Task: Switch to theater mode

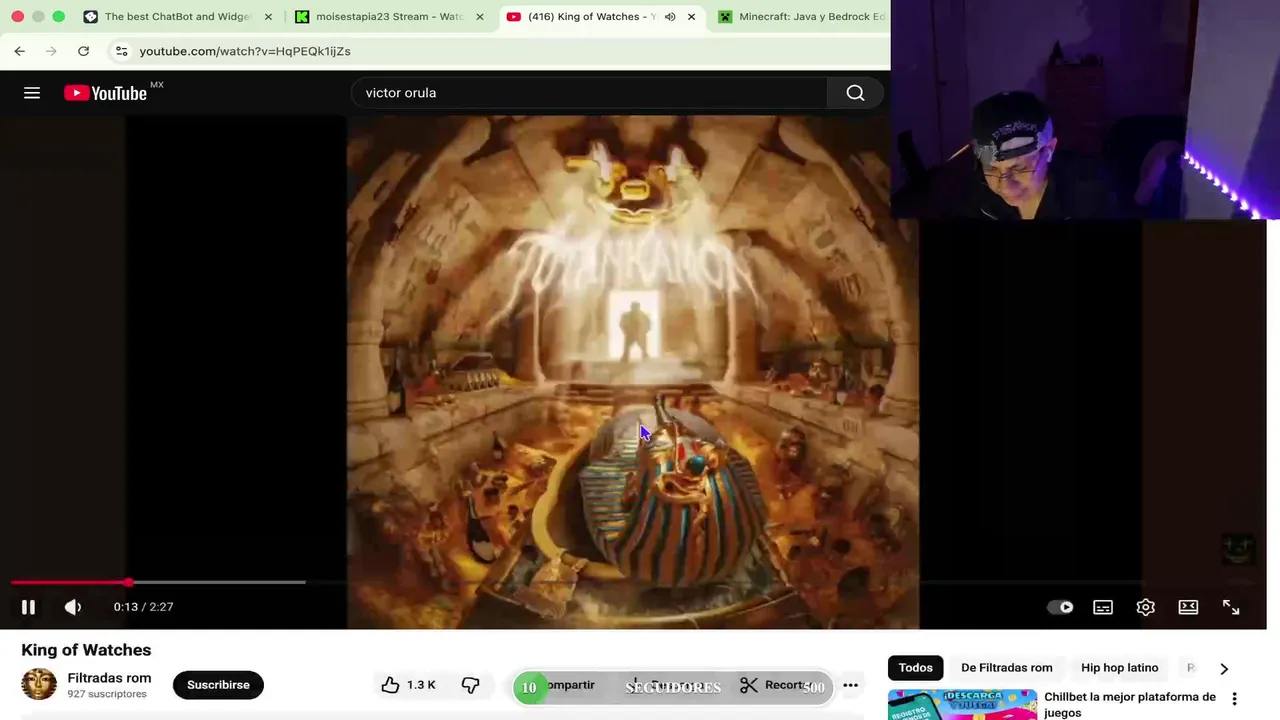Action: tap(1188, 607)
